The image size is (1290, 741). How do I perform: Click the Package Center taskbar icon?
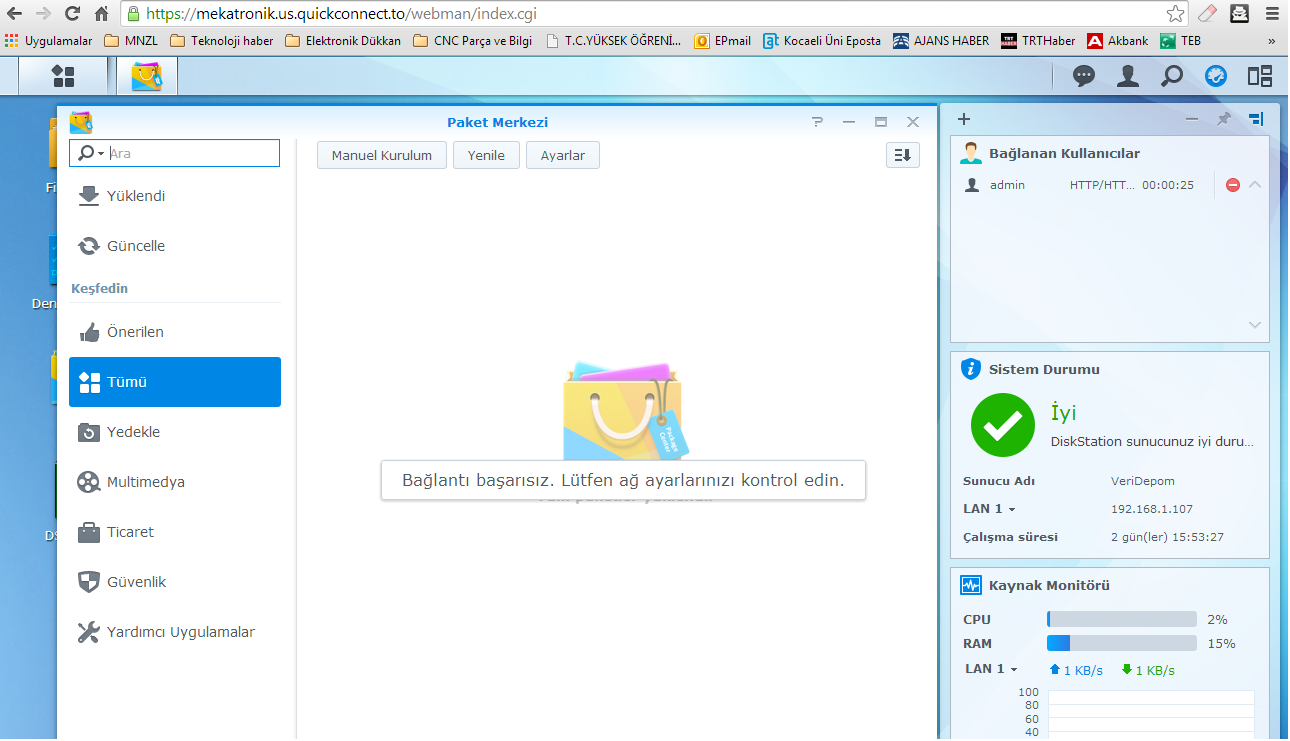click(x=147, y=76)
